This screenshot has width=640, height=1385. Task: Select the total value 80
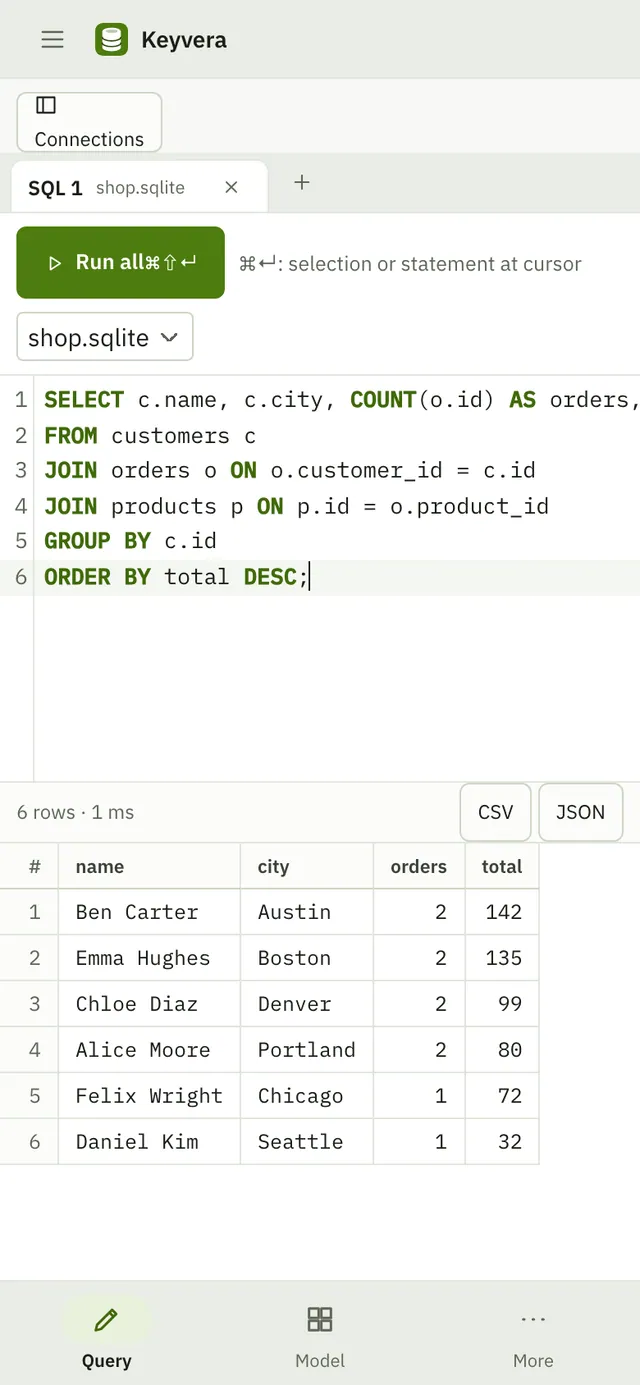pos(502,1050)
